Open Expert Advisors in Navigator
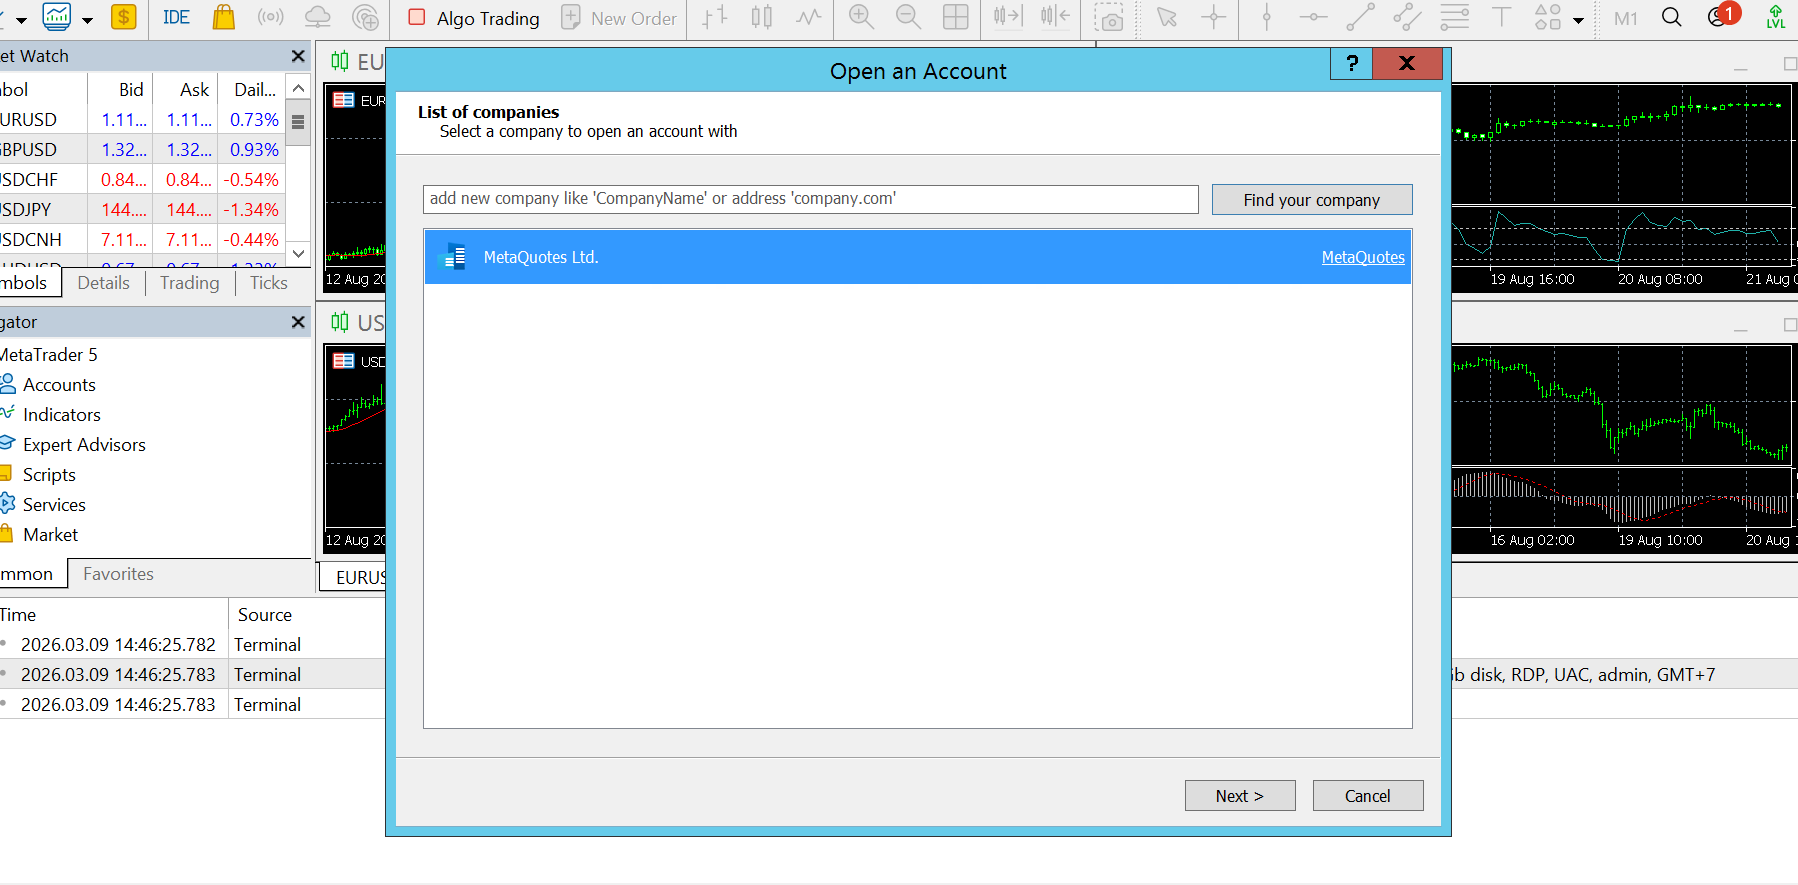This screenshot has width=1798, height=885. pos(84,445)
